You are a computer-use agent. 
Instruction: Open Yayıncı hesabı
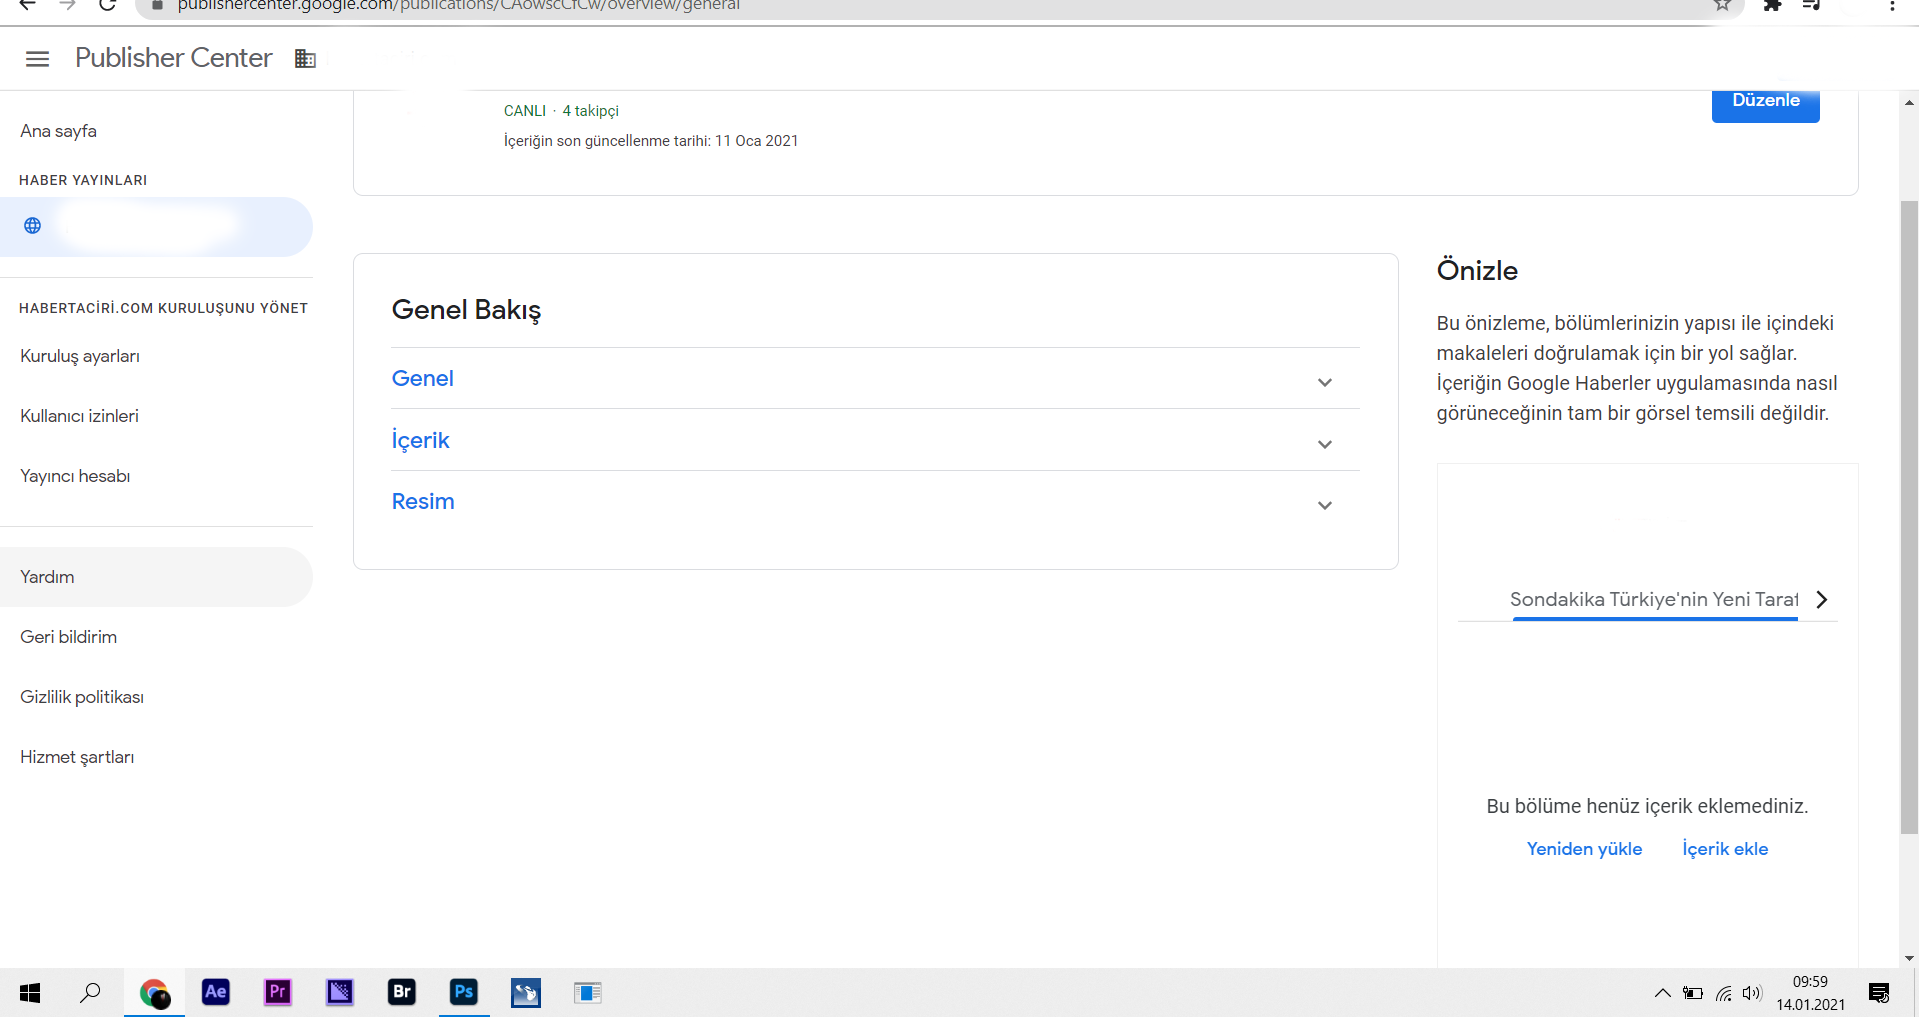pos(75,476)
